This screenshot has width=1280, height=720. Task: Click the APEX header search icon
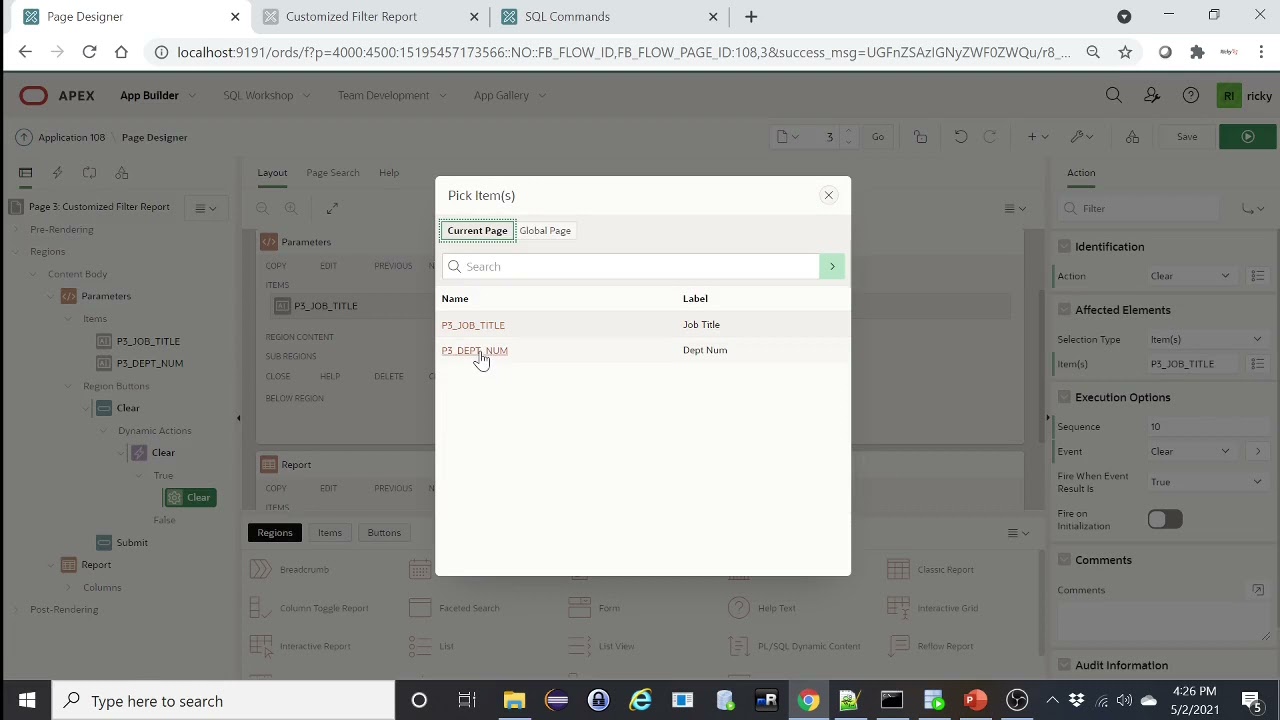(1113, 96)
